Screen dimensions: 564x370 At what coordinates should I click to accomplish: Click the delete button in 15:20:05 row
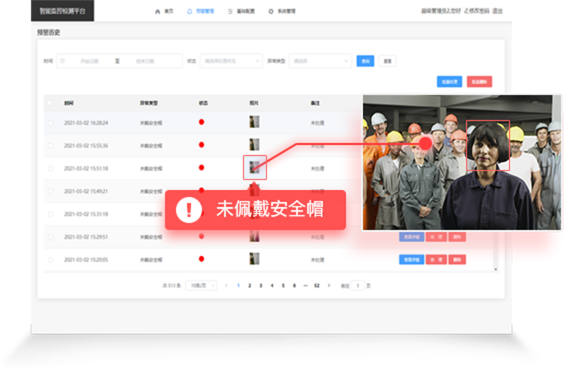[x=457, y=260]
